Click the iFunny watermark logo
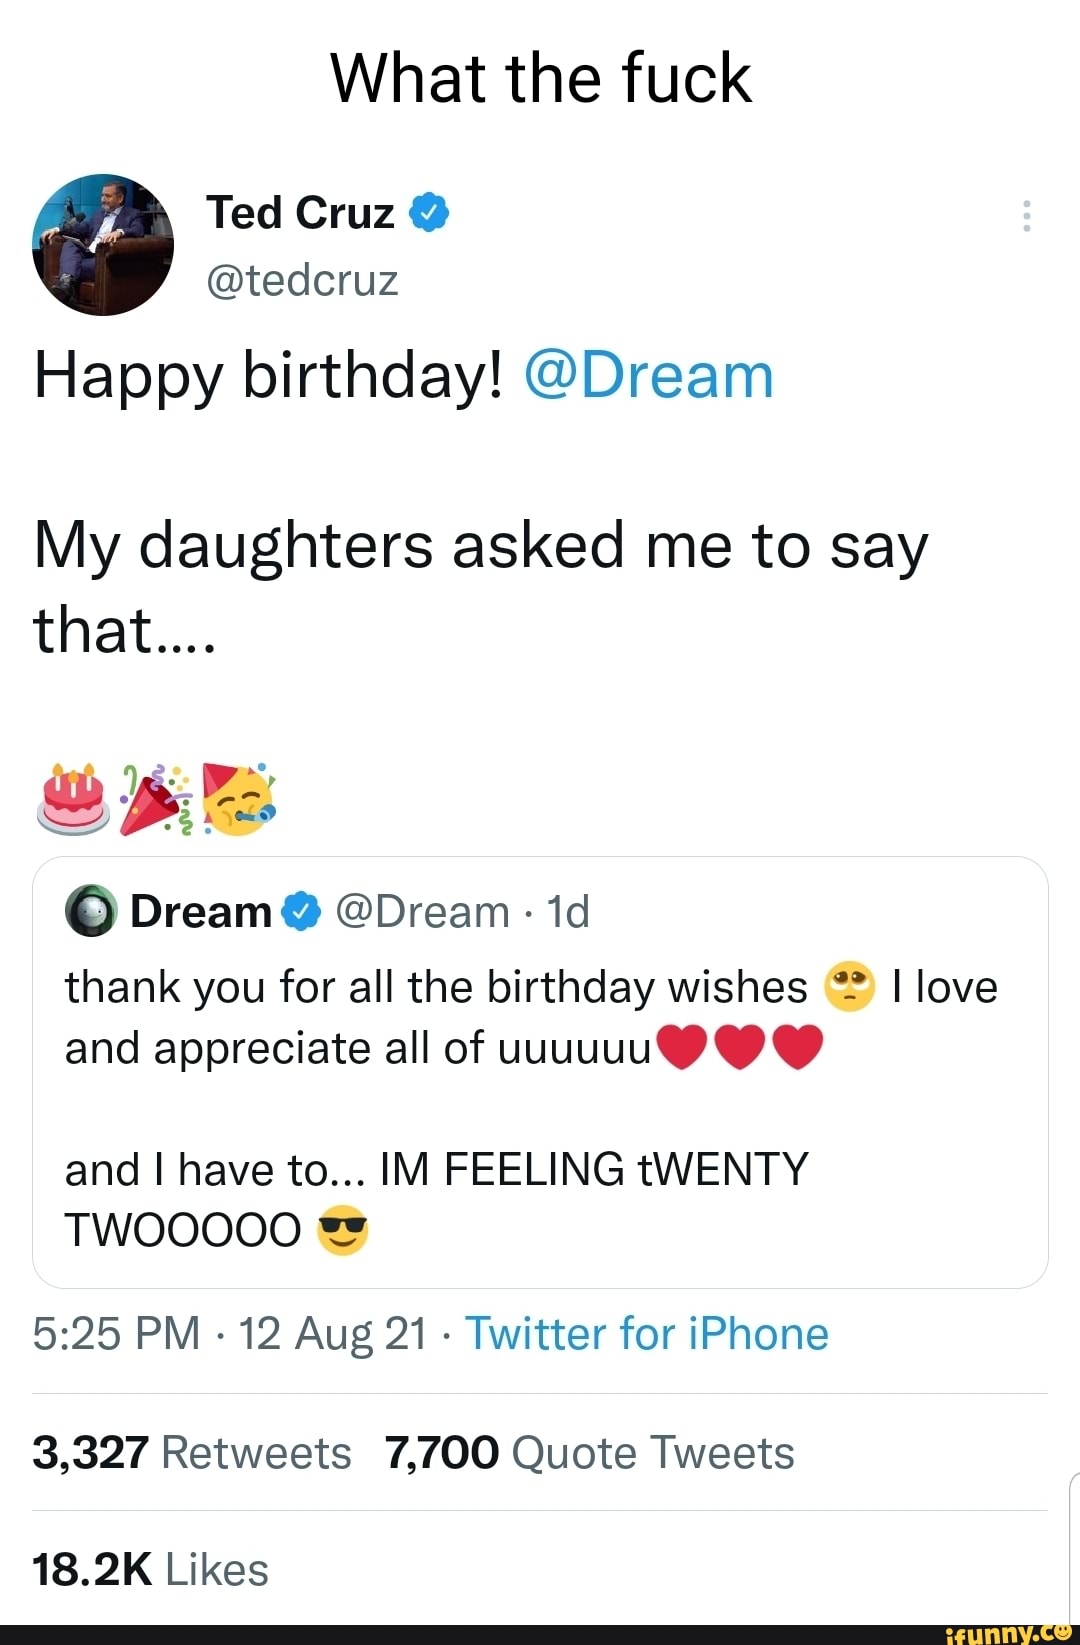Viewport: 1080px width, 1645px height. click(1009, 1632)
